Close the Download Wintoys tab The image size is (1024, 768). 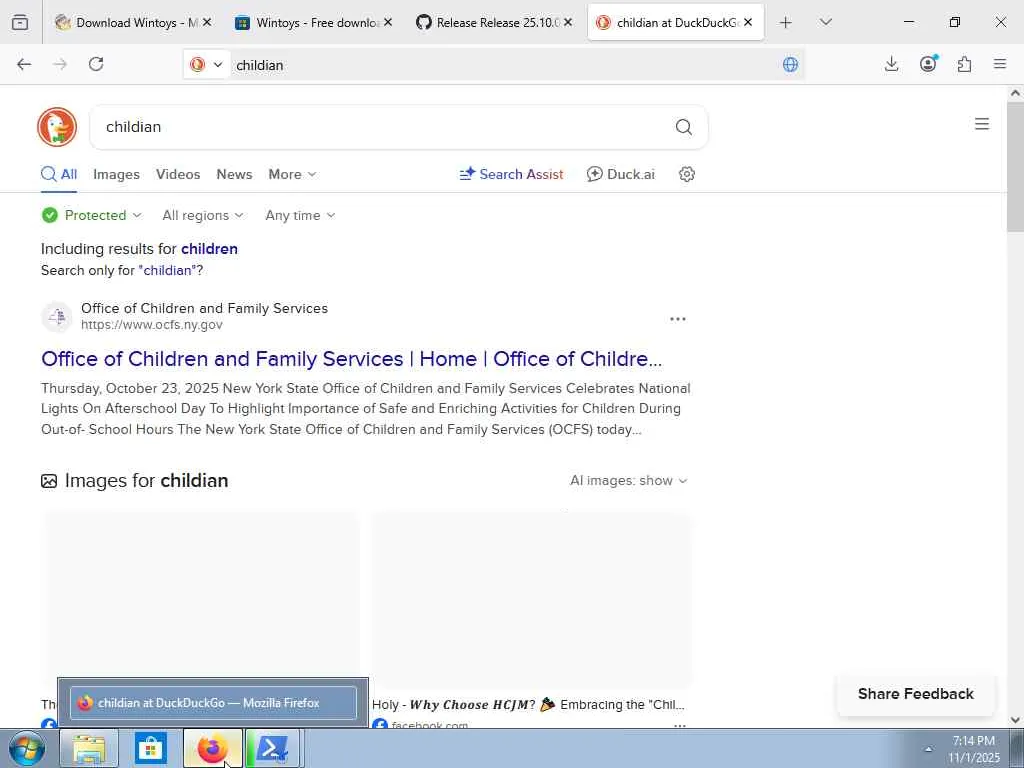coord(207,22)
